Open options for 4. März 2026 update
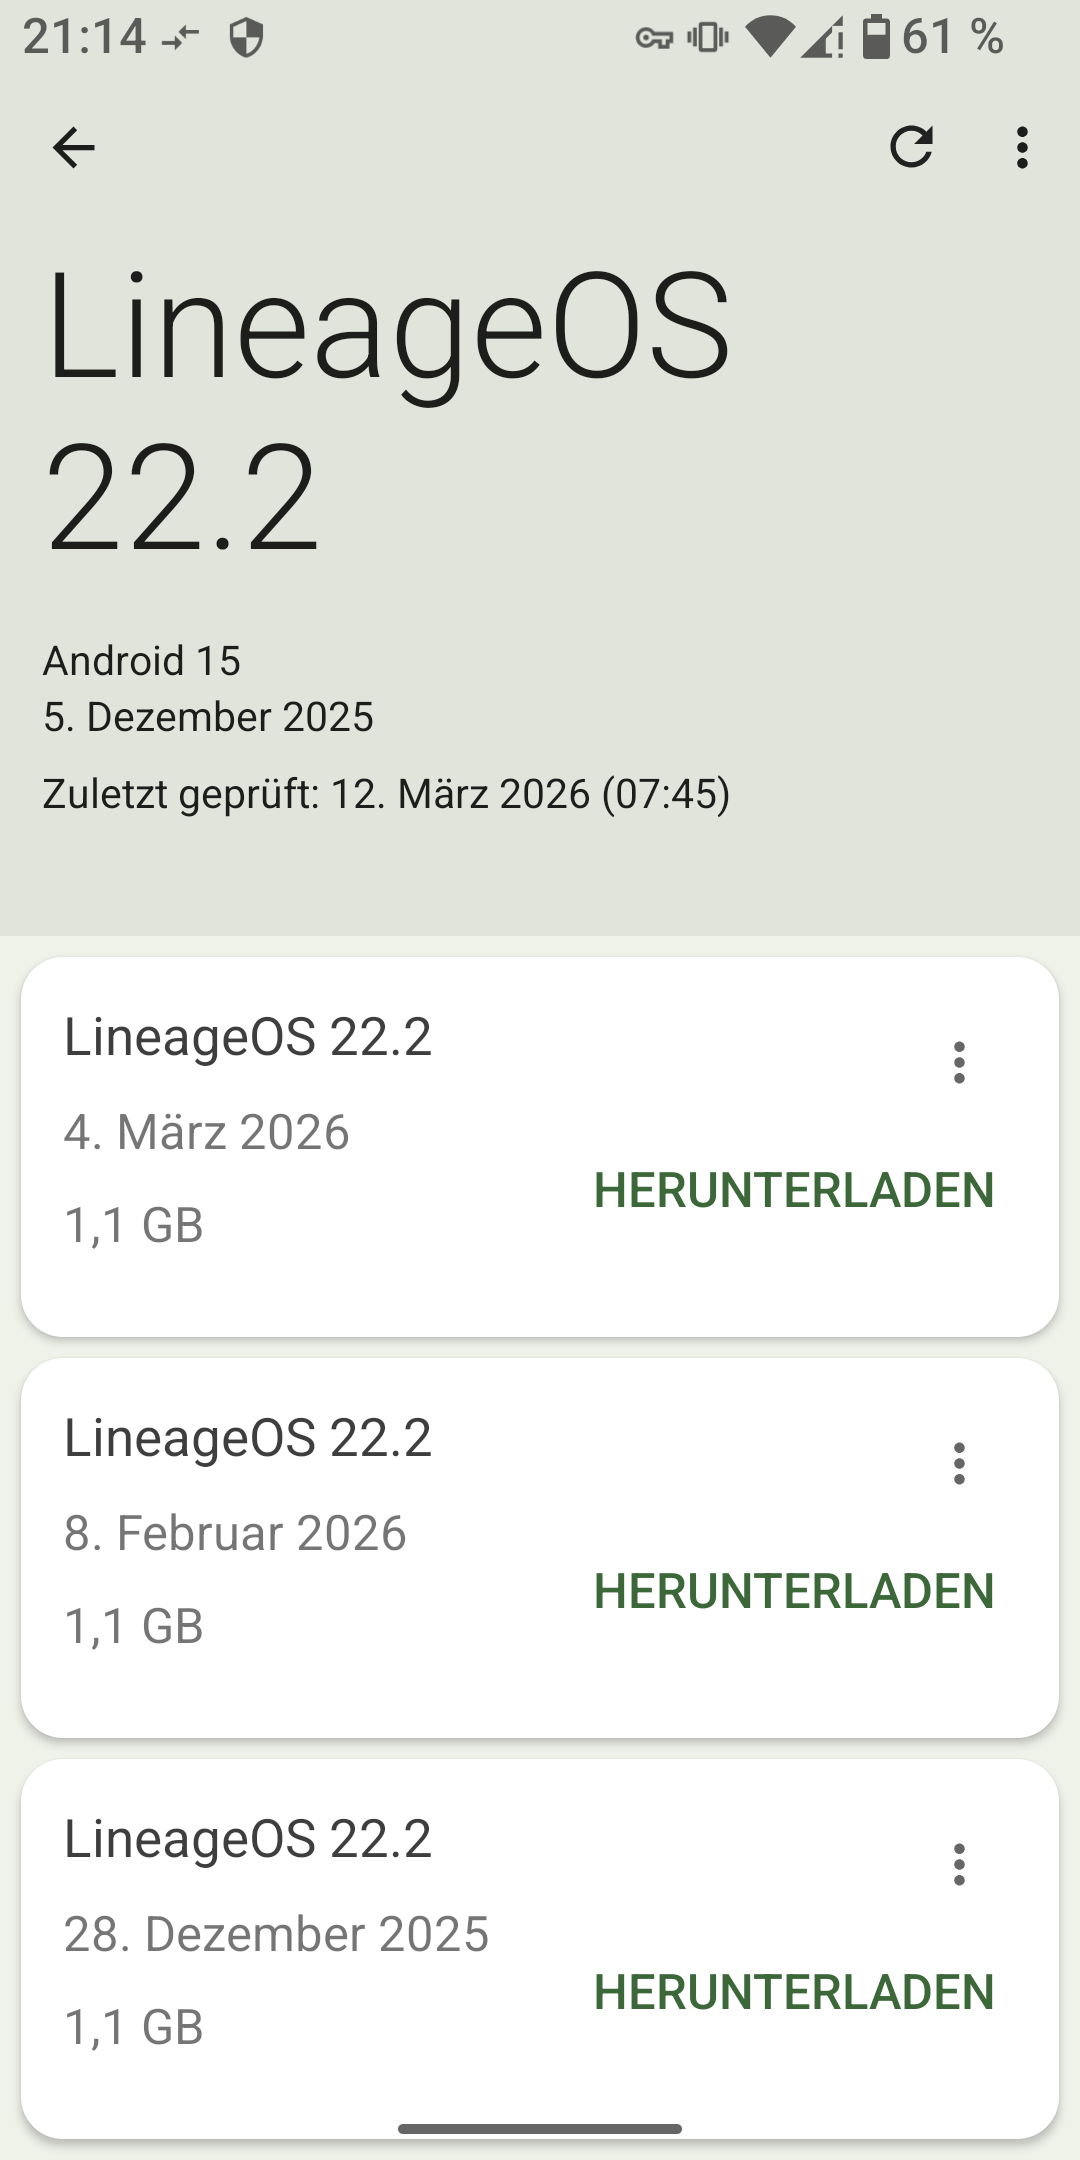Image resolution: width=1080 pixels, height=2160 pixels. click(959, 1062)
